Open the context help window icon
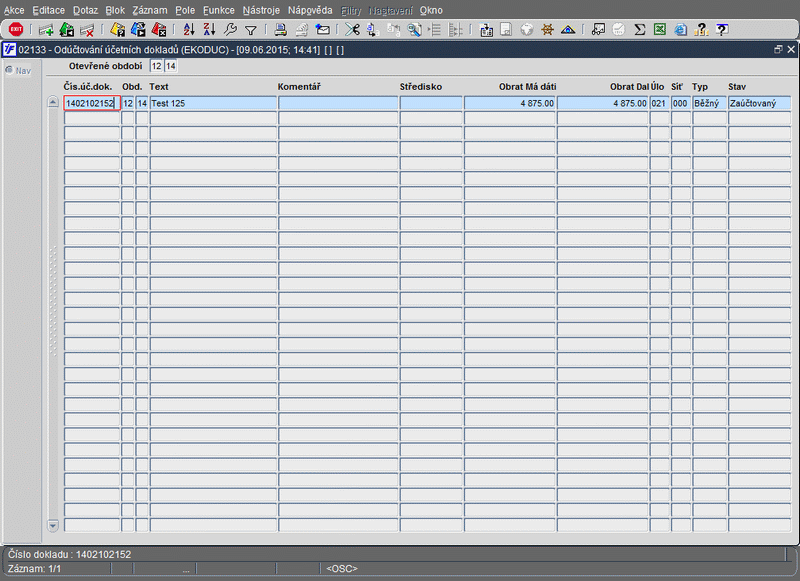Image resolution: width=800 pixels, height=581 pixels. click(721, 30)
